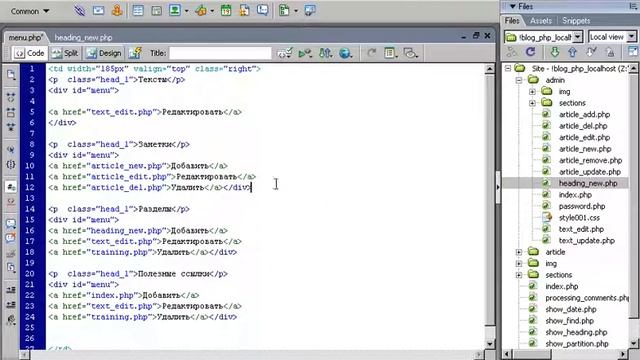Open the Files panel options menu

click(x=633, y=7)
